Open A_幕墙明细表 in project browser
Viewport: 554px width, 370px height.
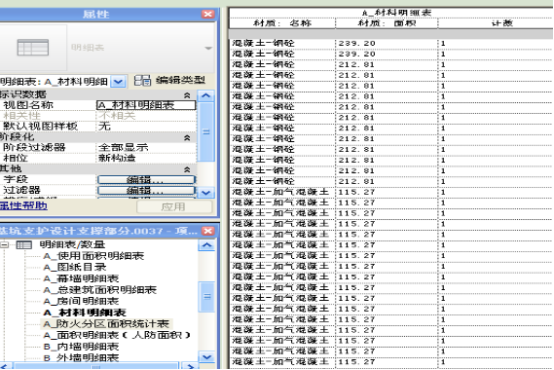[81, 278]
